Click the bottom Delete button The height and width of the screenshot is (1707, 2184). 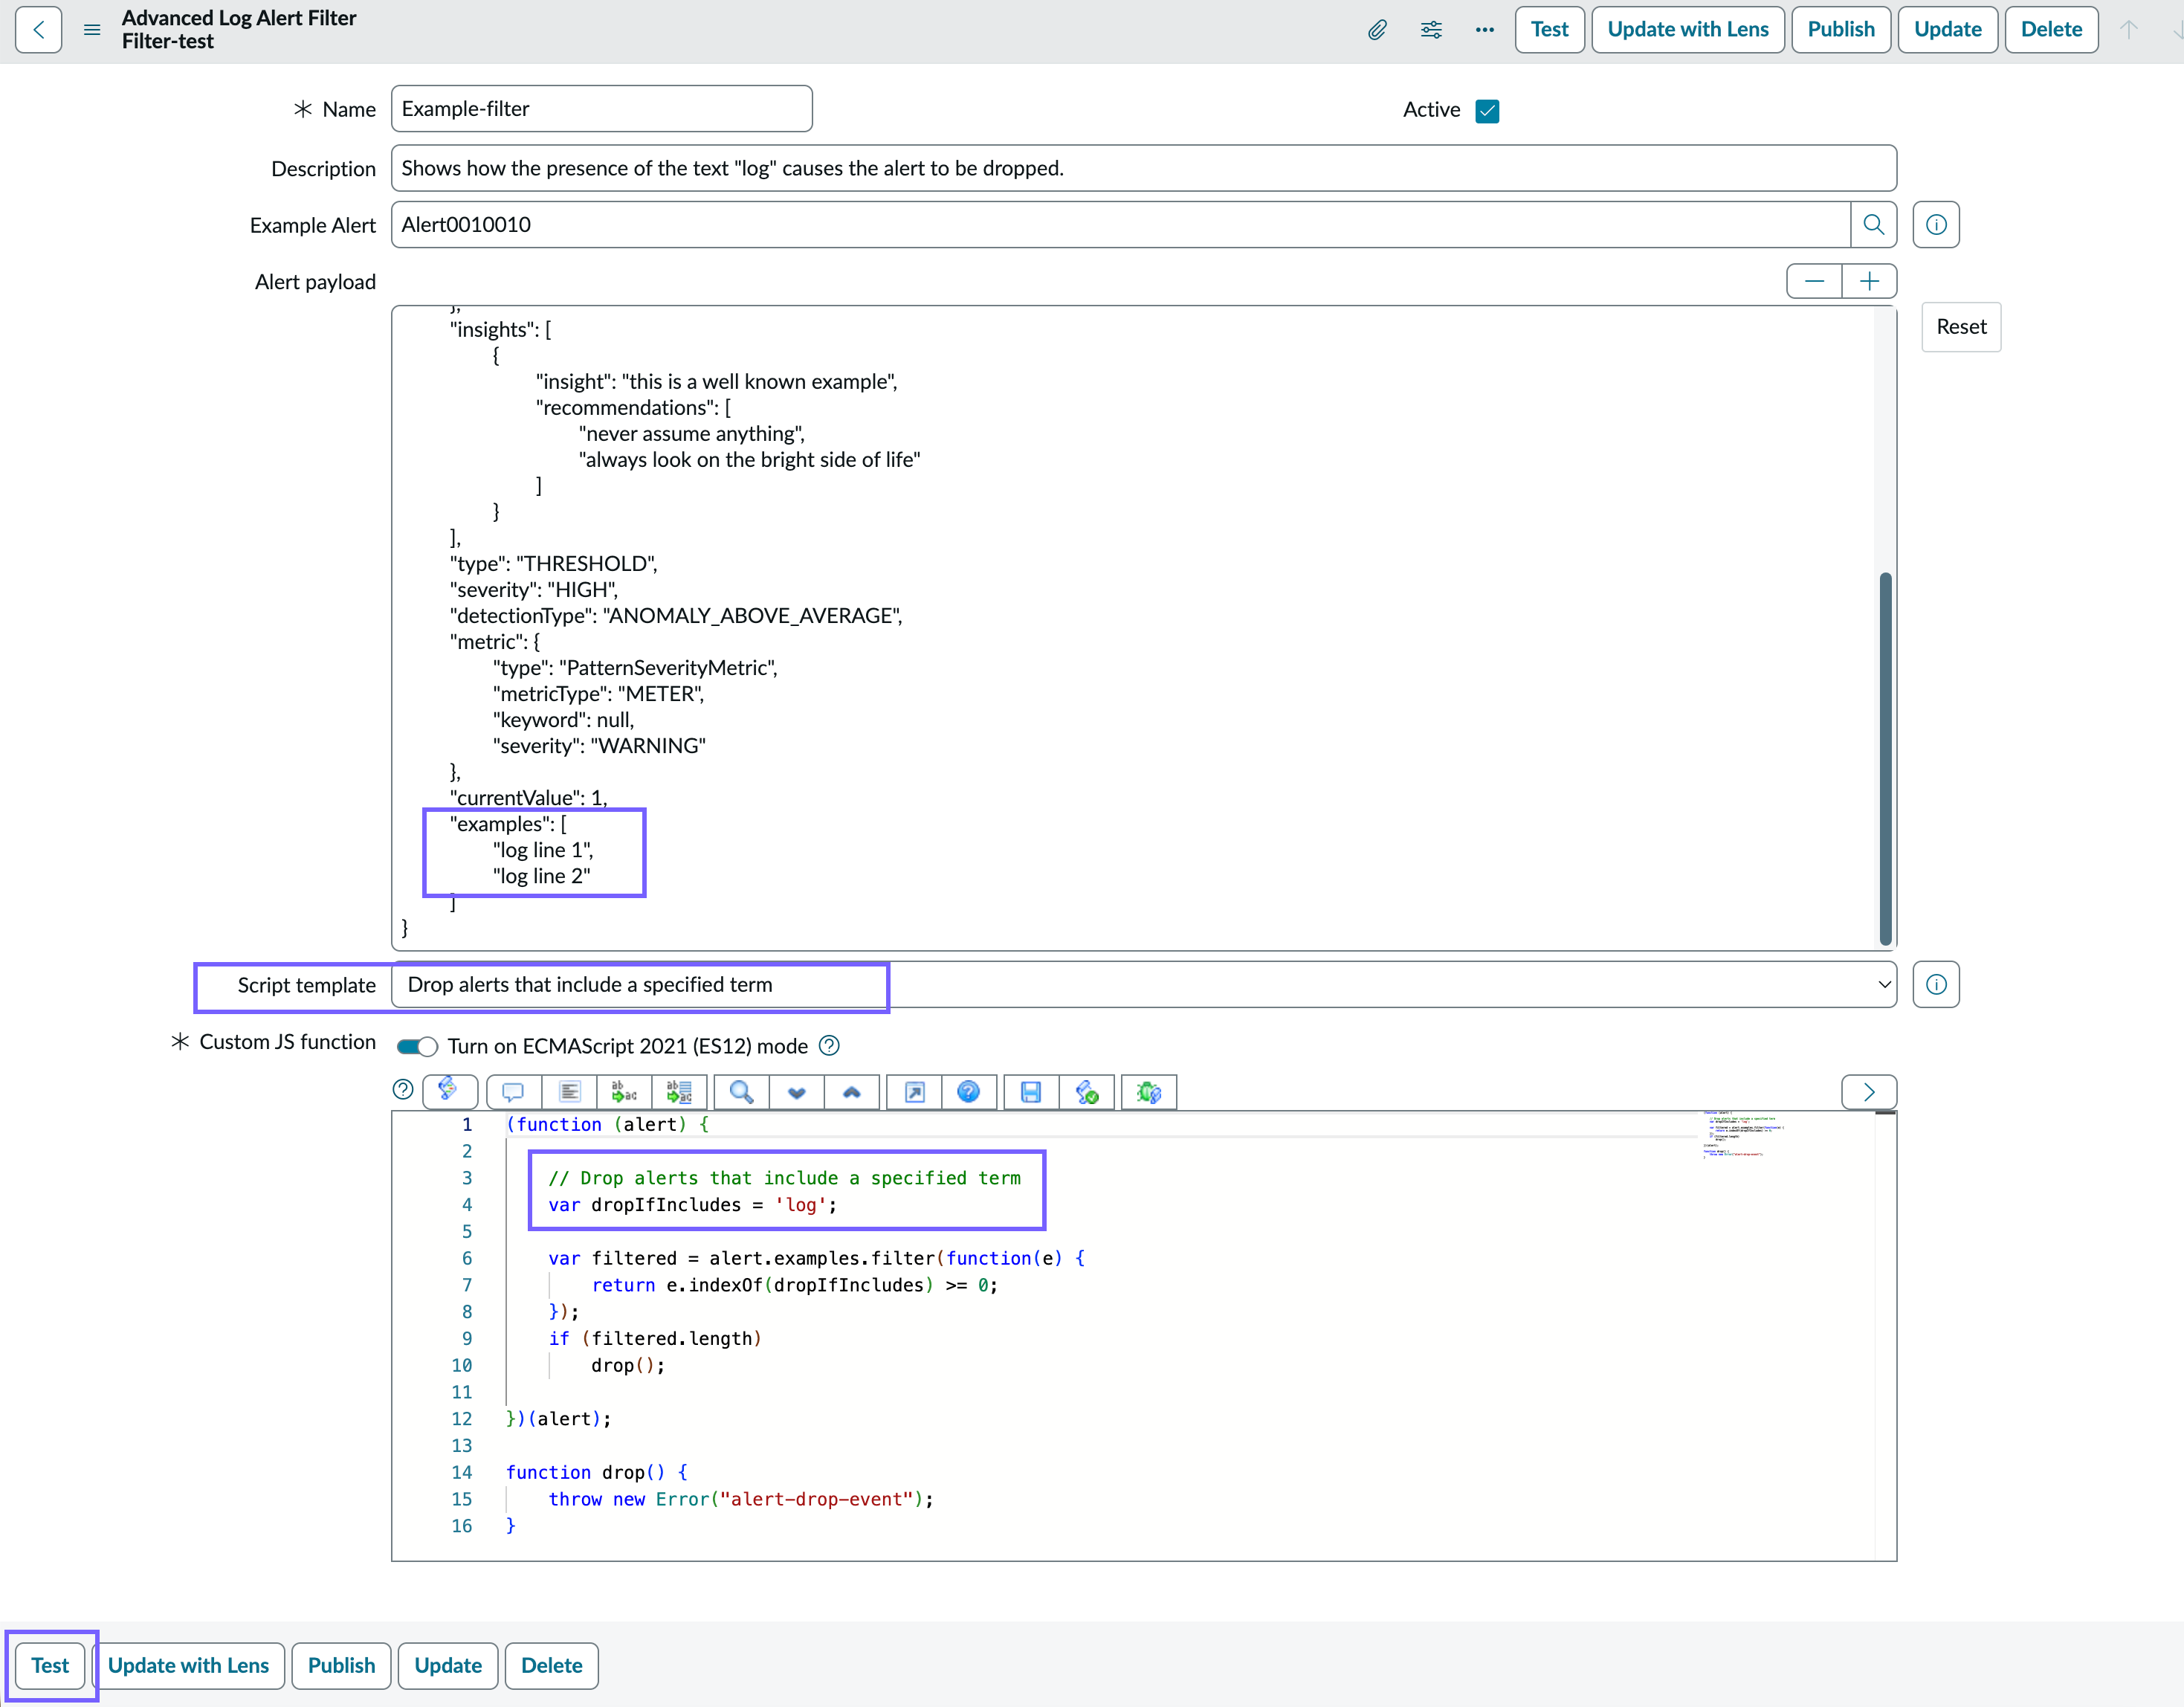click(x=551, y=1666)
